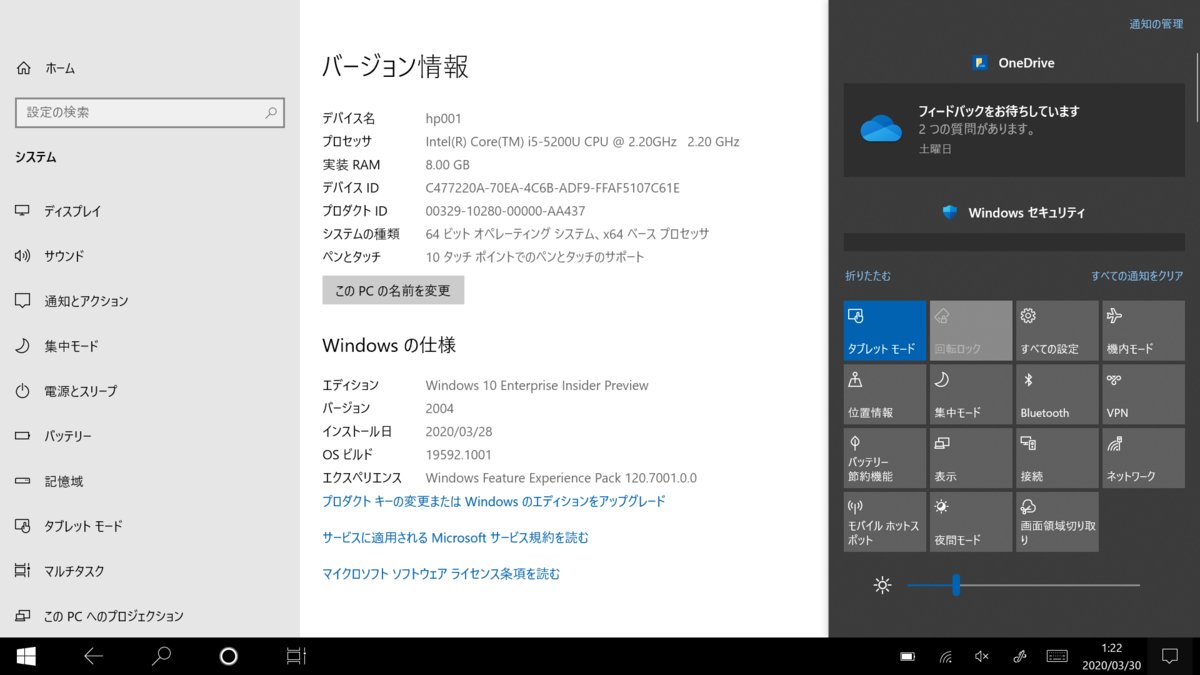1200x675 pixels.
Task: Open Cortana circle on taskbar
Action: (228, 656)
